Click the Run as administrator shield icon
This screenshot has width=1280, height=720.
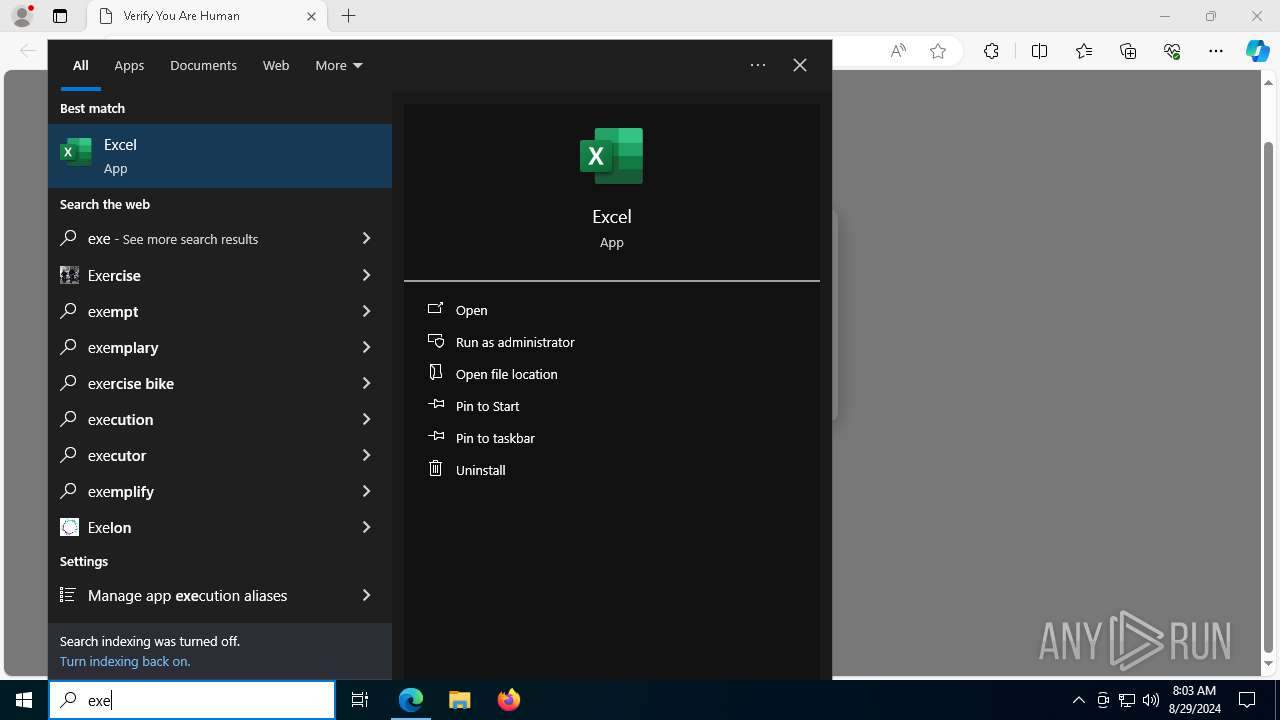pyautogui.click(x=435, y=341)
